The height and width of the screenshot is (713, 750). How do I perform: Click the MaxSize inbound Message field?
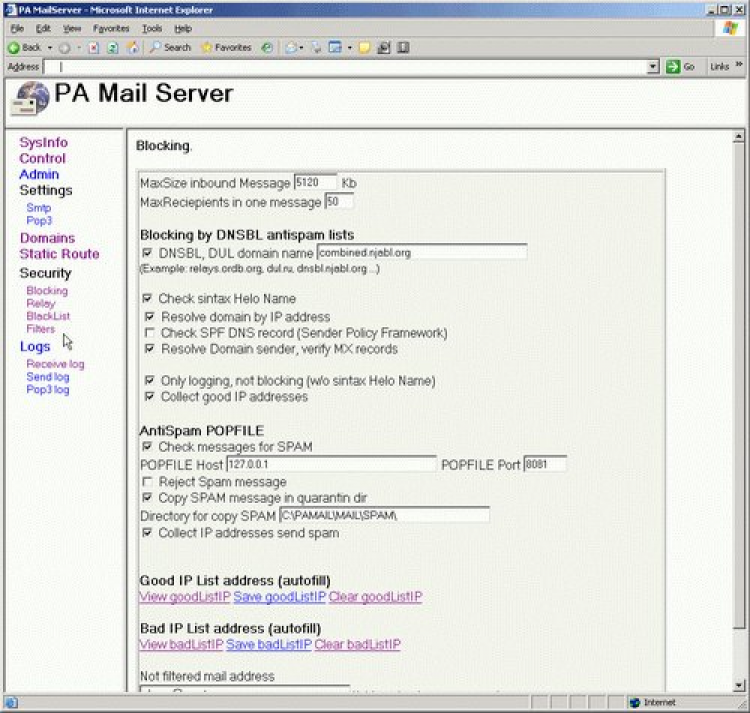click(x=315, y=182)
